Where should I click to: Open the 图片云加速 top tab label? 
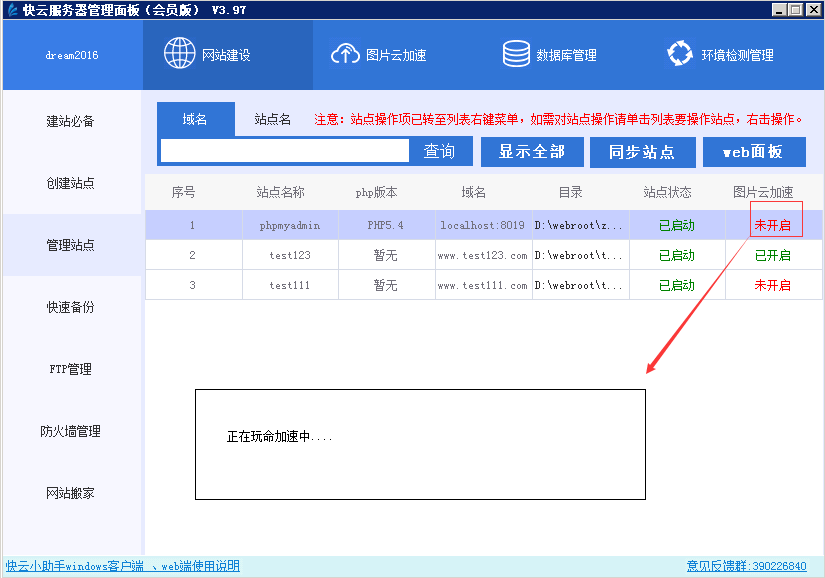coord(396,55)
